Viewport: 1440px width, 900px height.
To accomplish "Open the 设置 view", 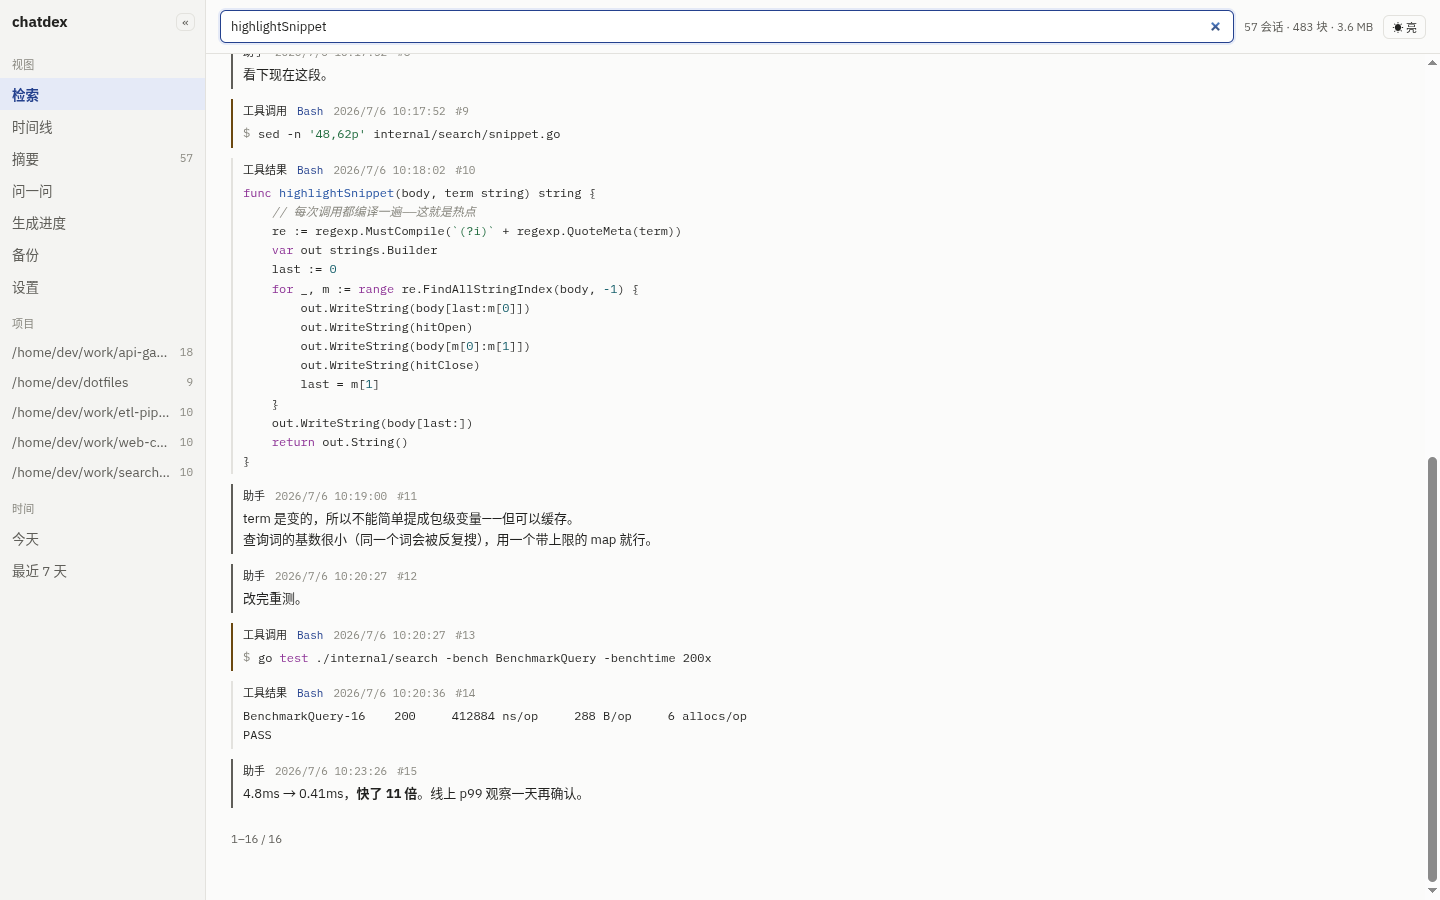I will [102, 287].
